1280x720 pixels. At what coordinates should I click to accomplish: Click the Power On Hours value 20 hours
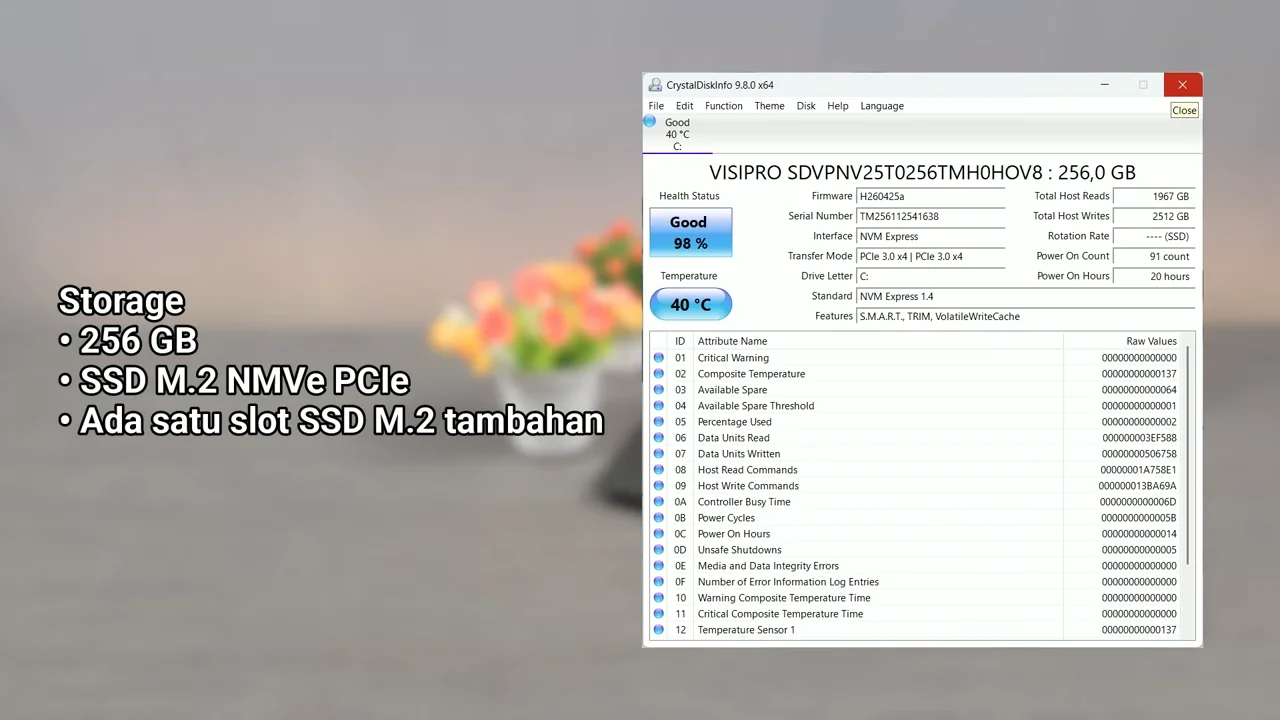(1154, 277)
